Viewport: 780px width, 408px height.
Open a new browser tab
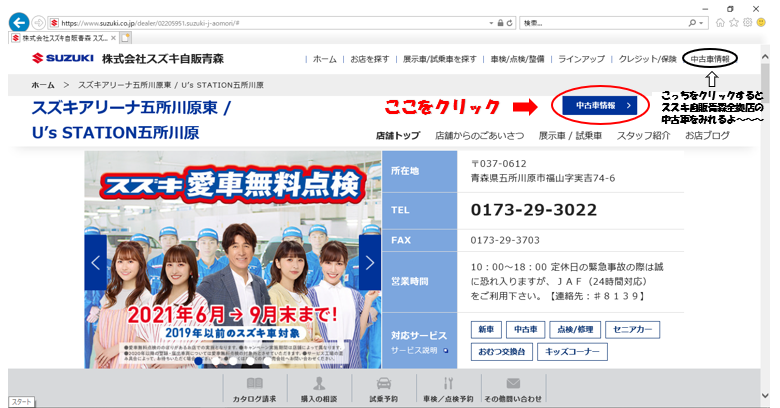point(125,38)
